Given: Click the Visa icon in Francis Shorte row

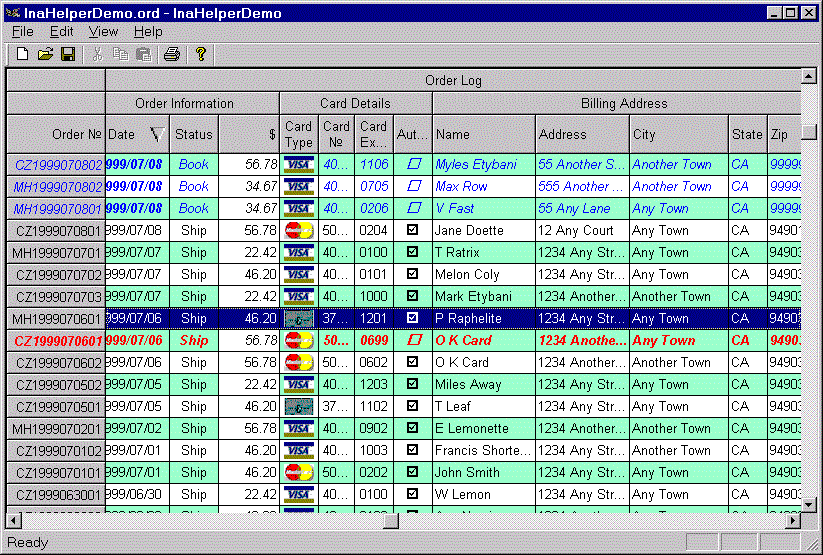Looking at the screenshot, I should click(x=299, y=451).
